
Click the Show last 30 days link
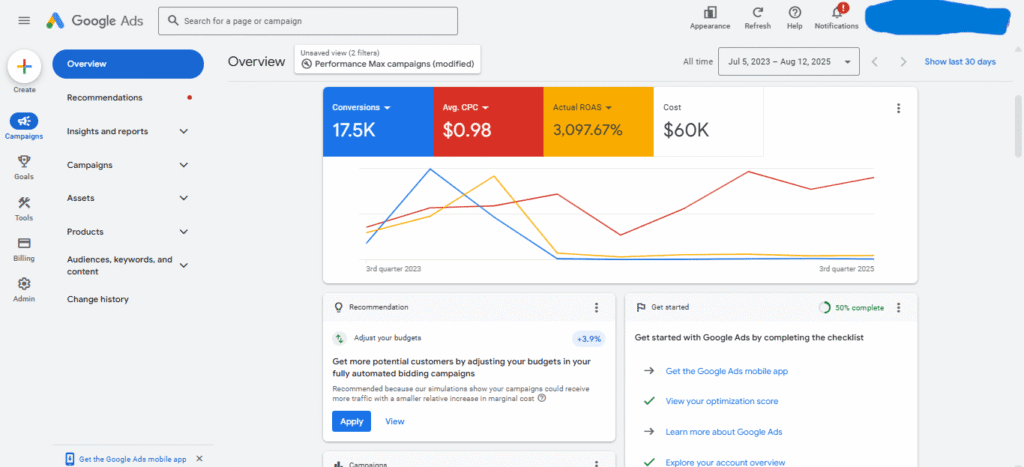tap(959, 62)
